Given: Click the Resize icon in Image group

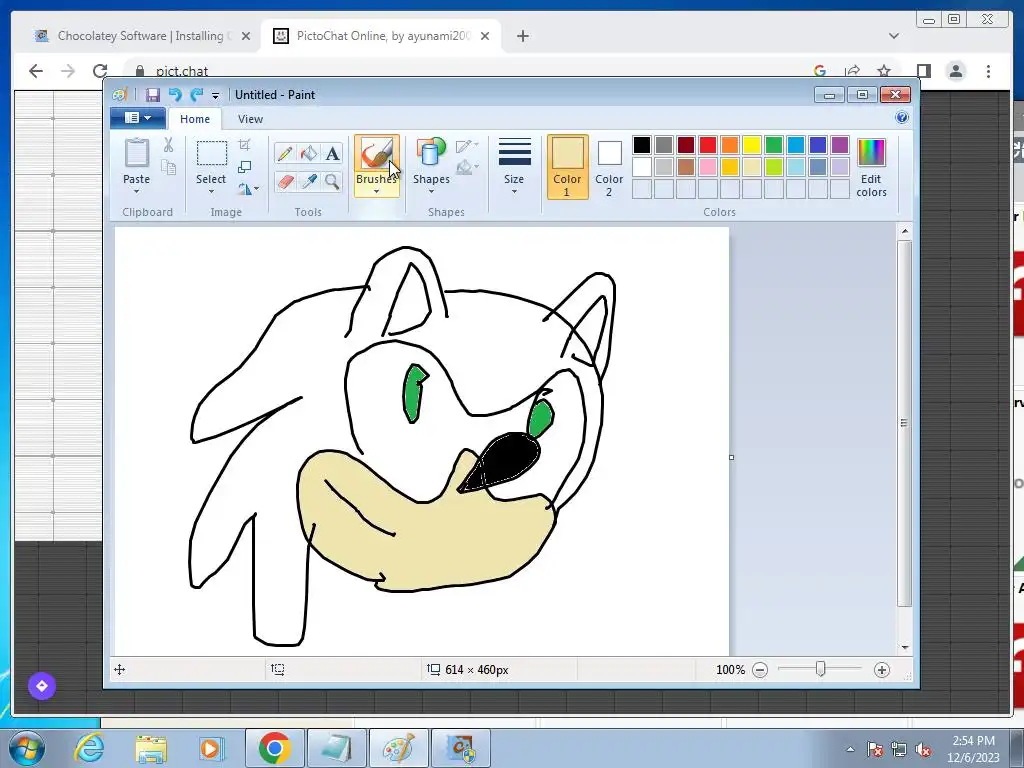Looking at the screenshot, I should [x=245, y=167].
